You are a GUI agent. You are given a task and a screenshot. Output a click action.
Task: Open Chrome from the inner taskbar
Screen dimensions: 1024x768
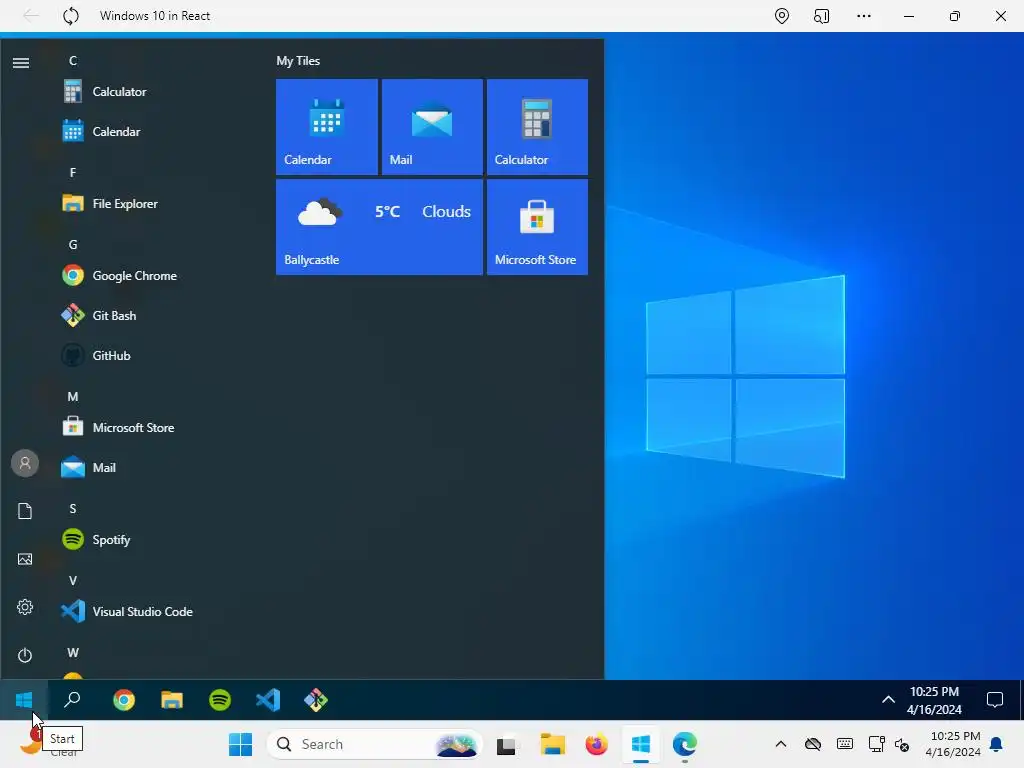click(124, 700)
